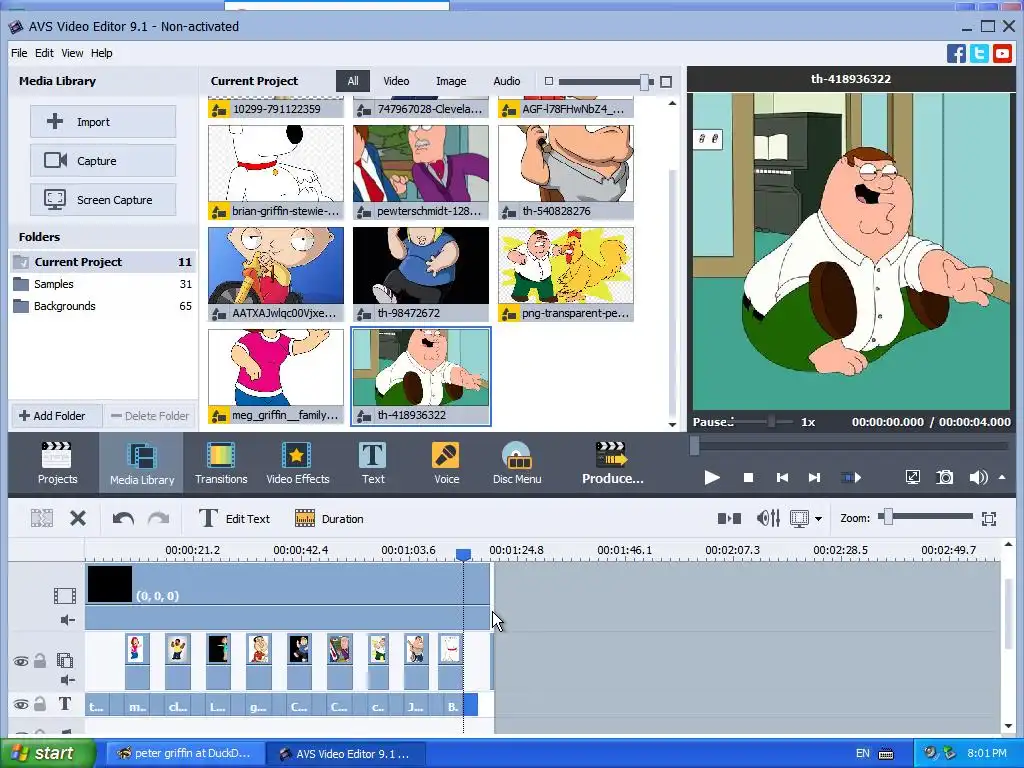The height and width of the screenshot is (768, 1024).
Task: Open the View menu
Action: [x=72, y=53]
